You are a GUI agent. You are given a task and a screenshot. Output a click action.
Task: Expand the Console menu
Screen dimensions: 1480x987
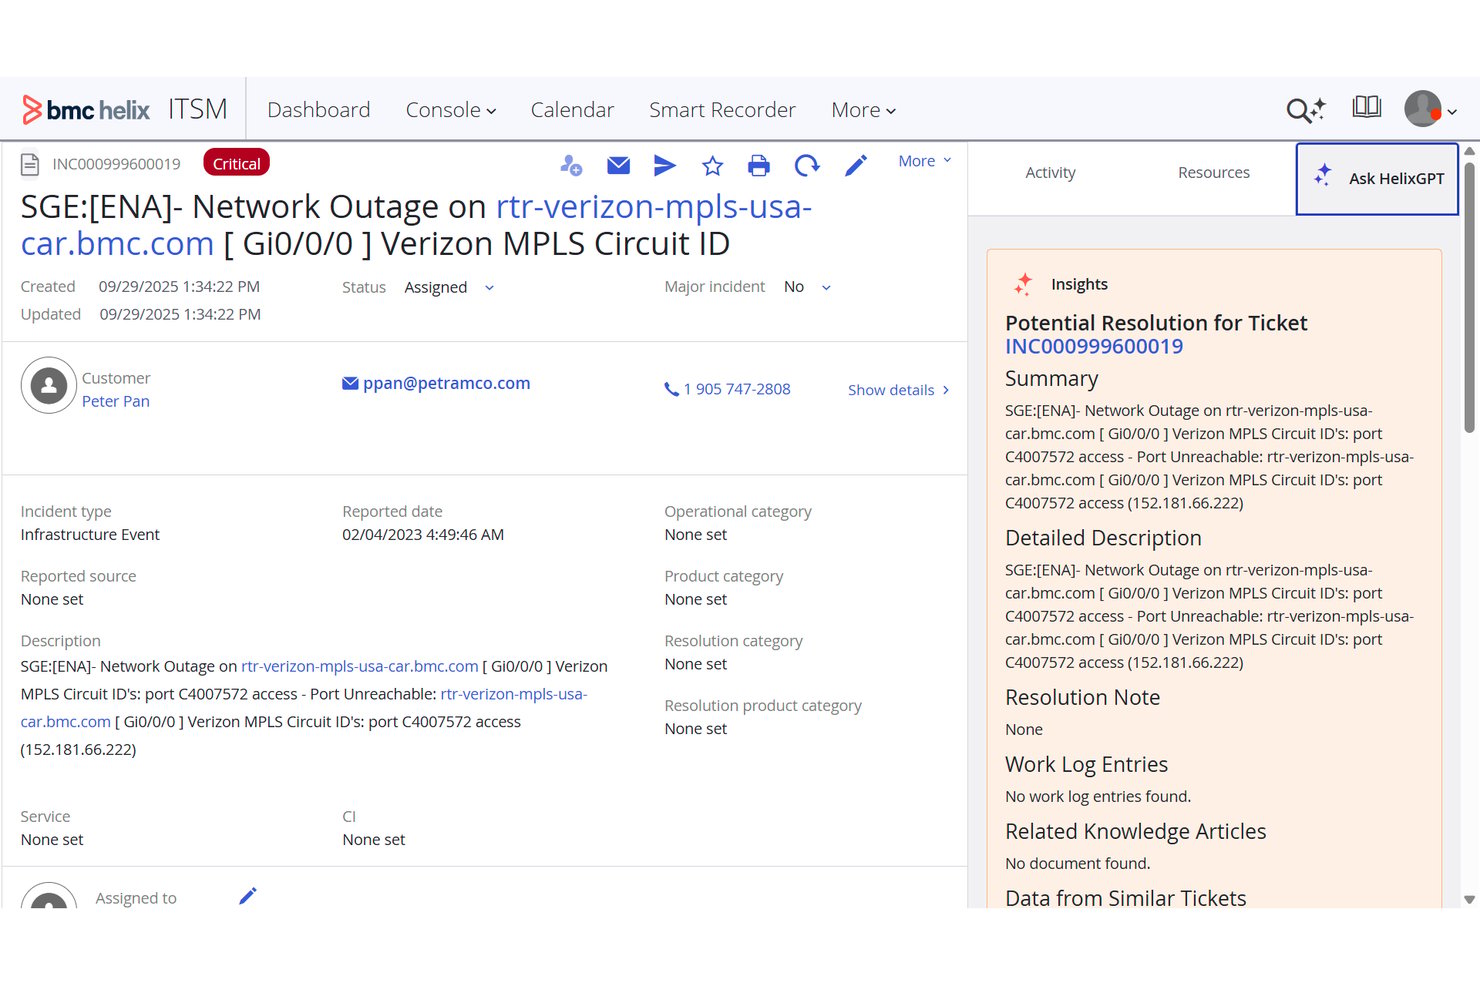[x=450, y=110]
